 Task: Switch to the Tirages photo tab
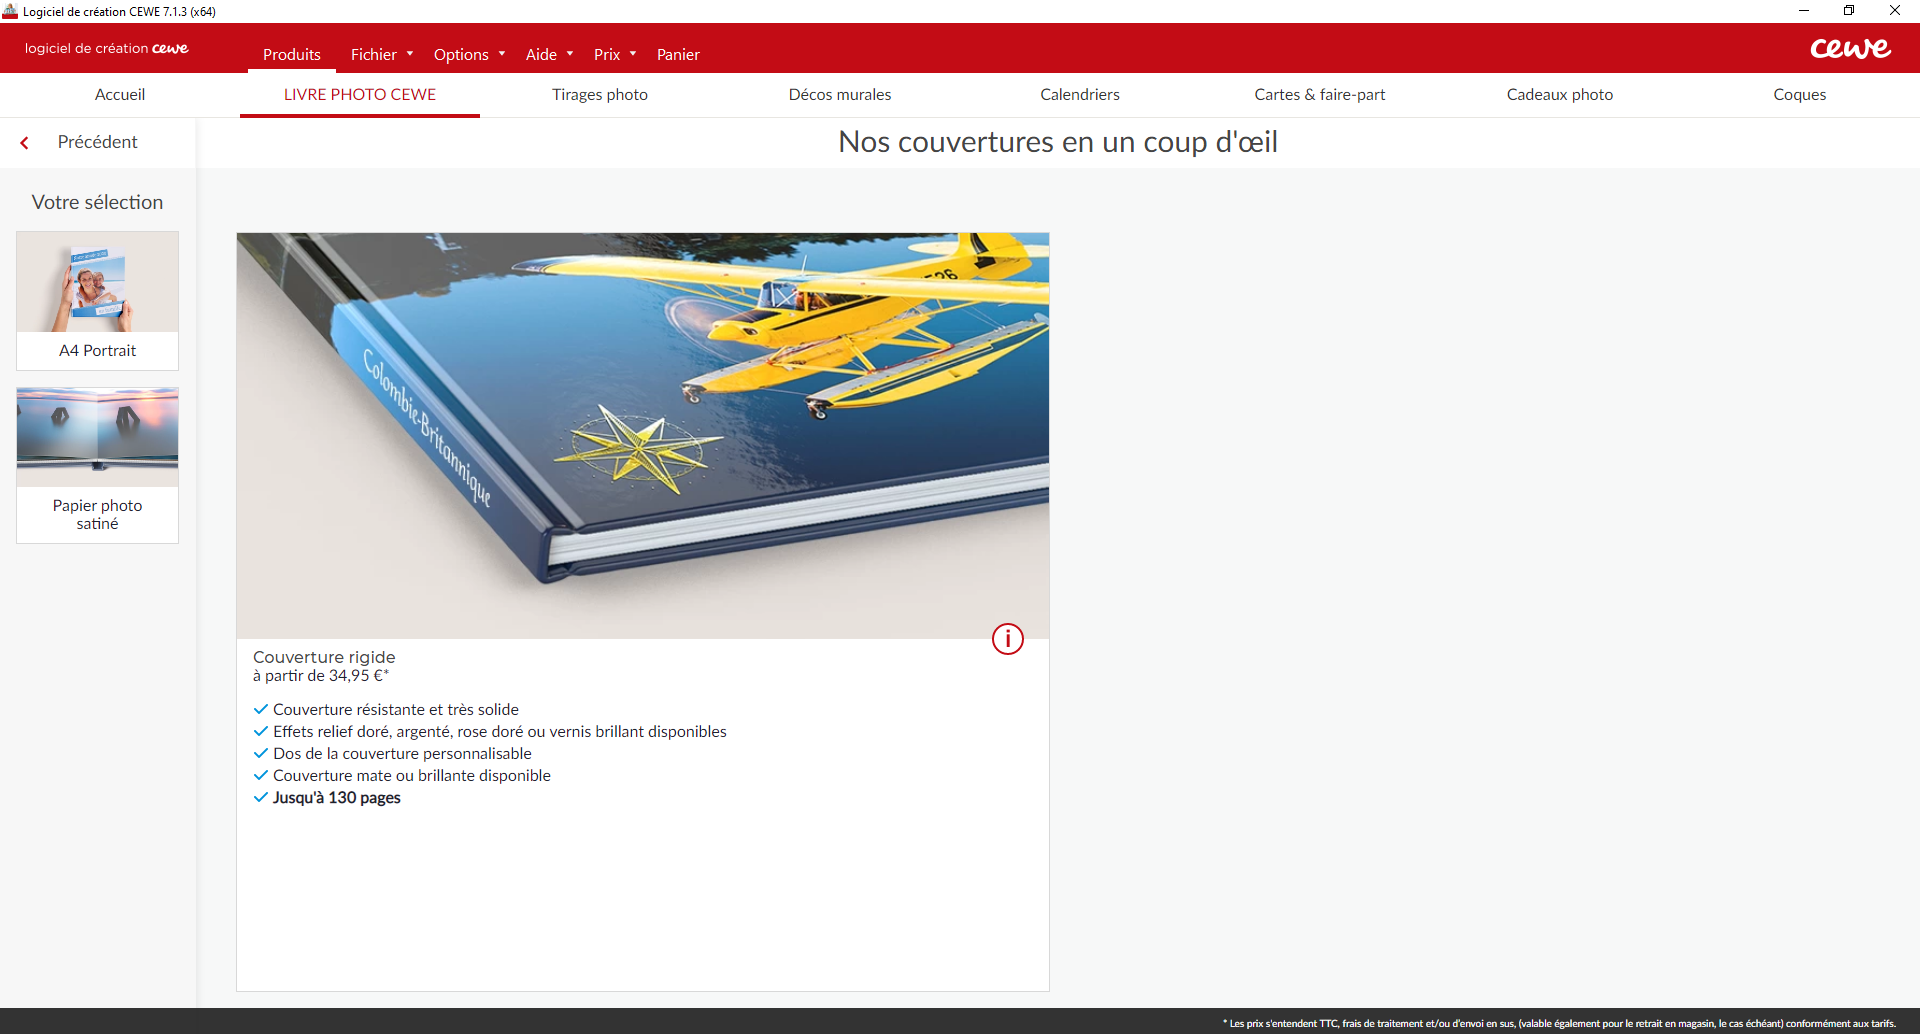click(599, 94)
